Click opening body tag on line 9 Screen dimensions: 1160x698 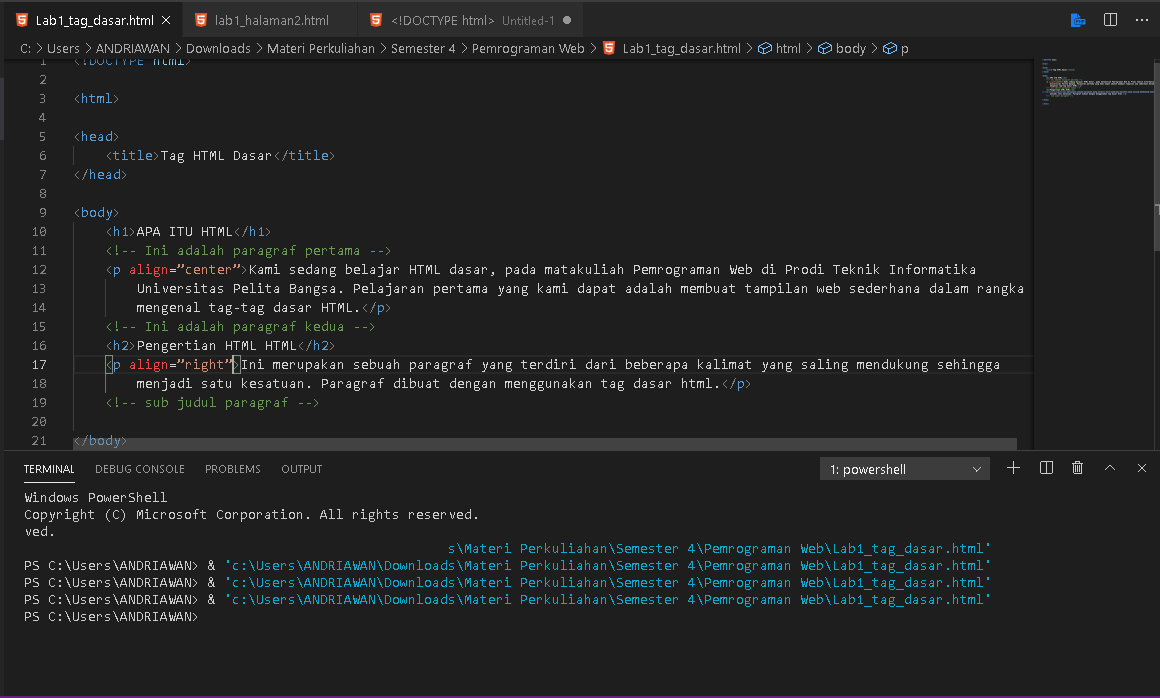(x=96, y=212)
